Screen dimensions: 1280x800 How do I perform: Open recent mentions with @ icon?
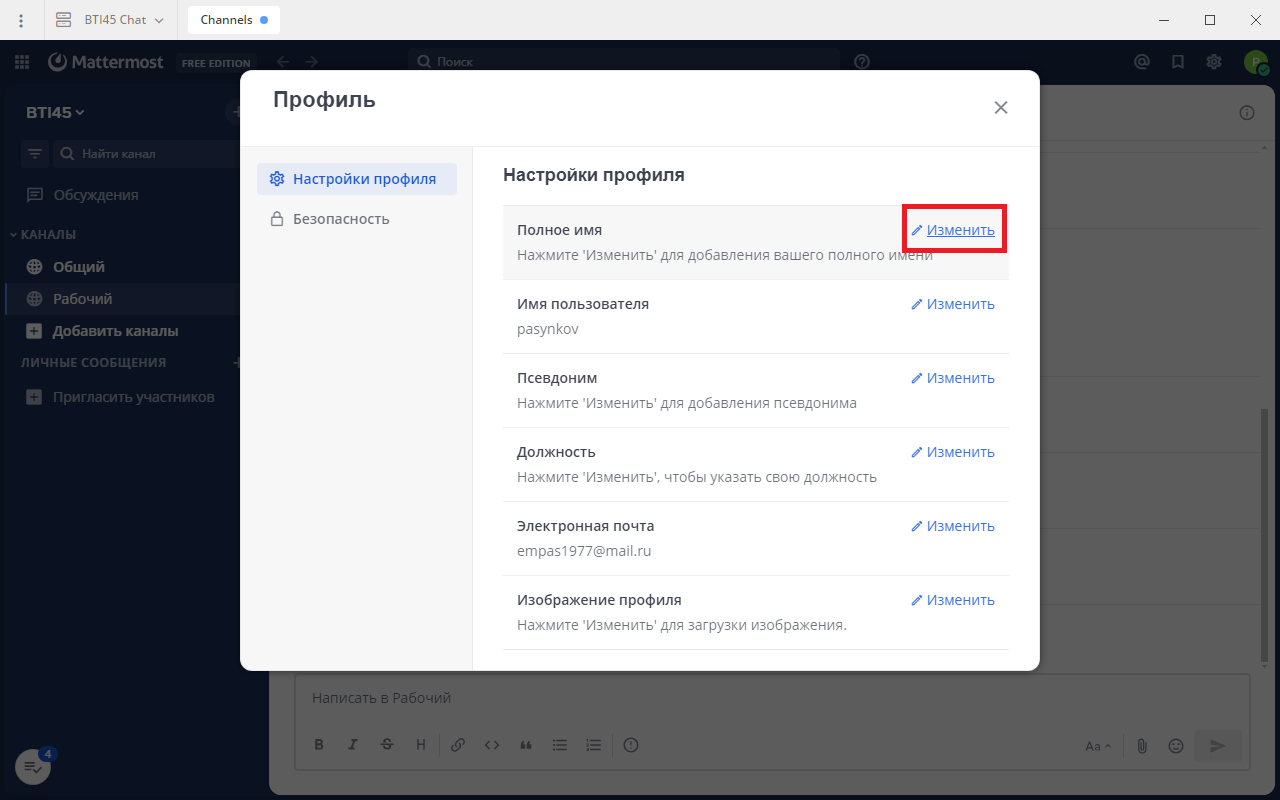coord(1142,62)
